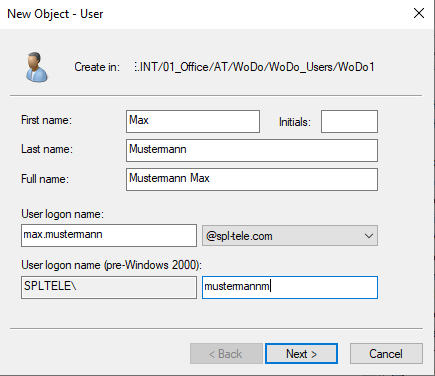Click the Full name field Mustermann Max

pyautogui.click(x=252, y=179)
